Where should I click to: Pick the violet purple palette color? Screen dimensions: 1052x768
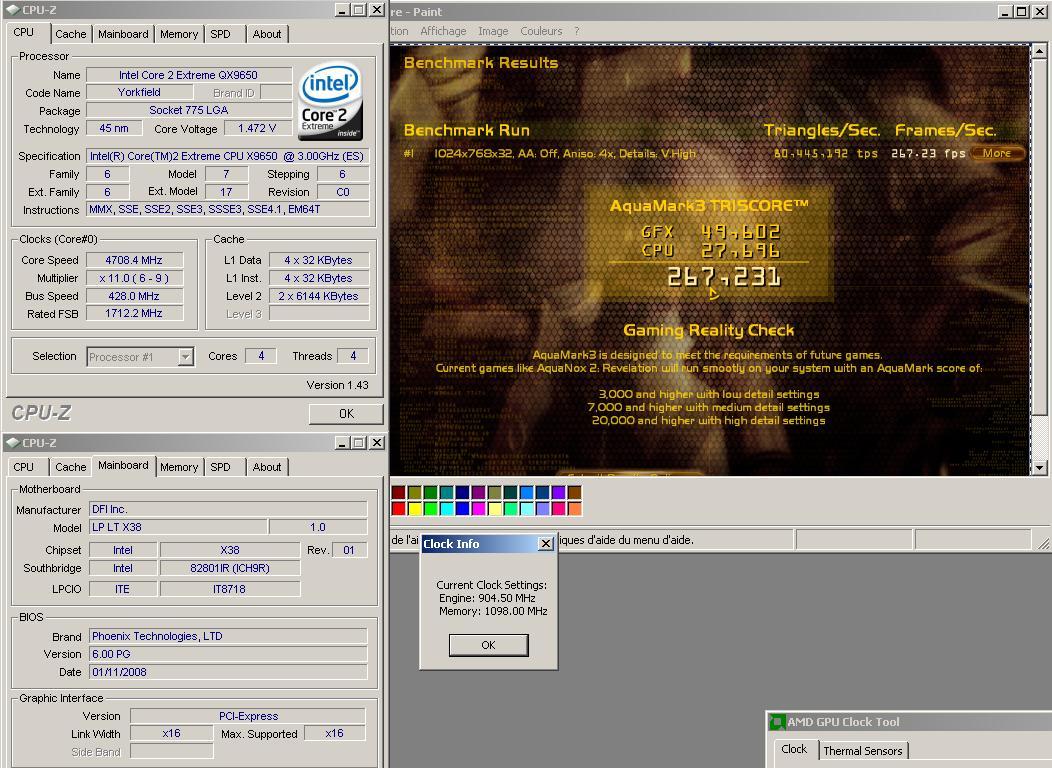click(x=558, y=493)
